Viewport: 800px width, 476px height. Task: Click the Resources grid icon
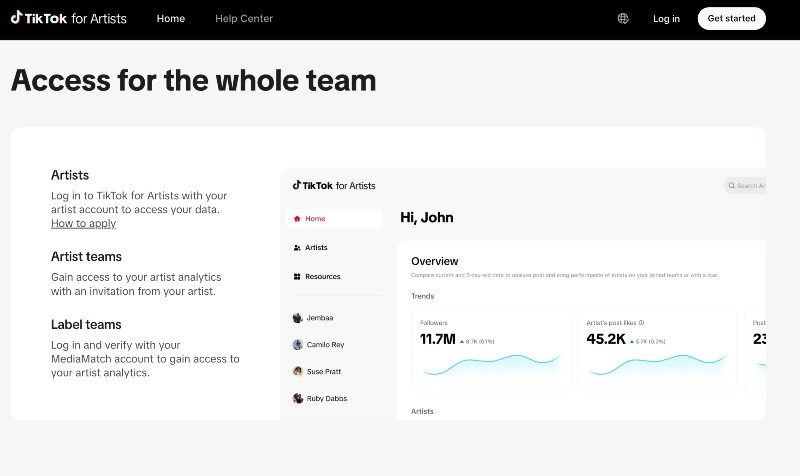[x=297, y=277]
